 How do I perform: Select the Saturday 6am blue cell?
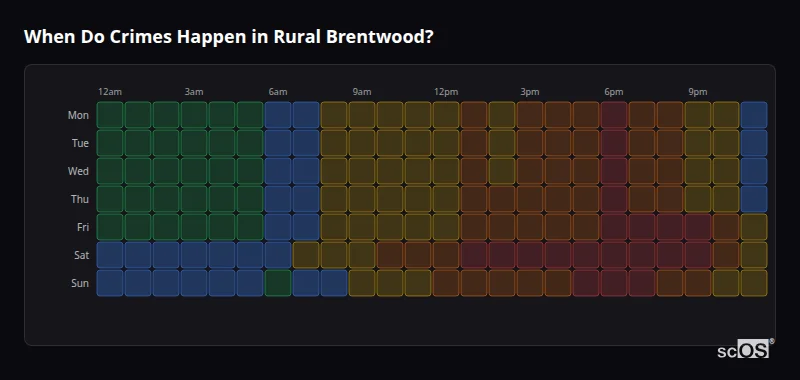pyautogui.click(x=278, y=255)
